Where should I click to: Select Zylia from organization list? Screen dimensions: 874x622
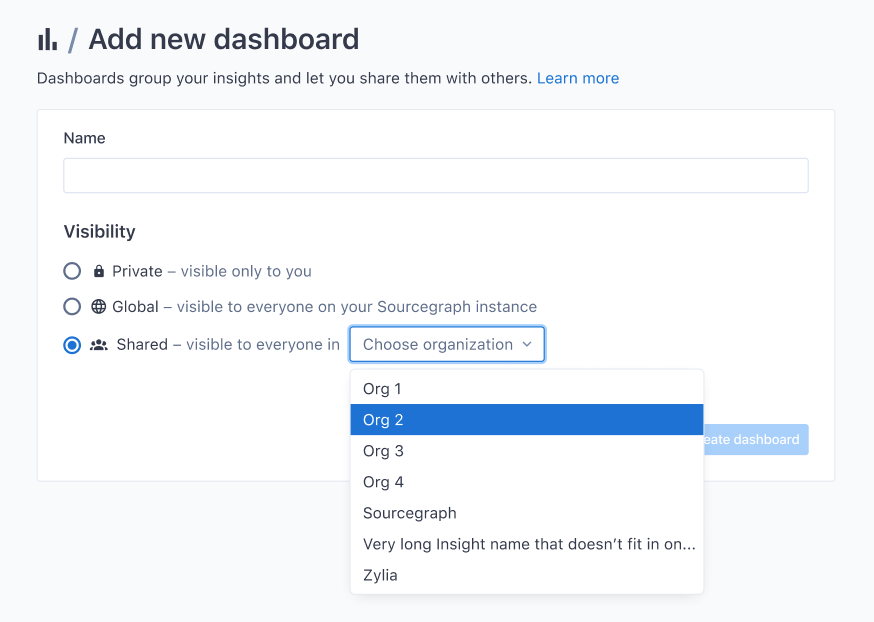527,576
